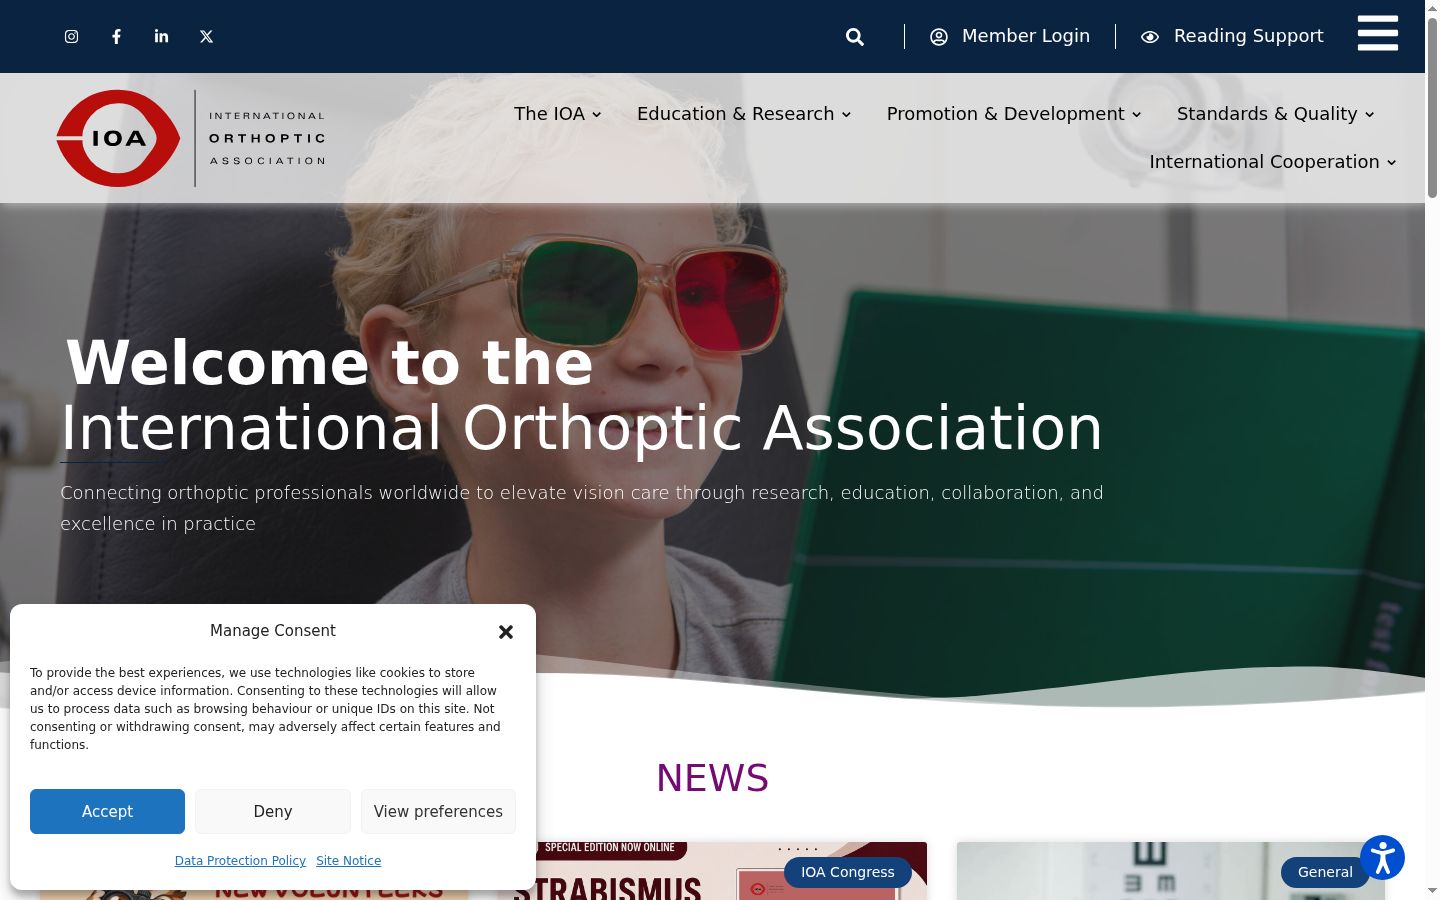Screen dimensions: 1440x900
Task: Click the search magnifier icon
Action: (x=855, y=37)
